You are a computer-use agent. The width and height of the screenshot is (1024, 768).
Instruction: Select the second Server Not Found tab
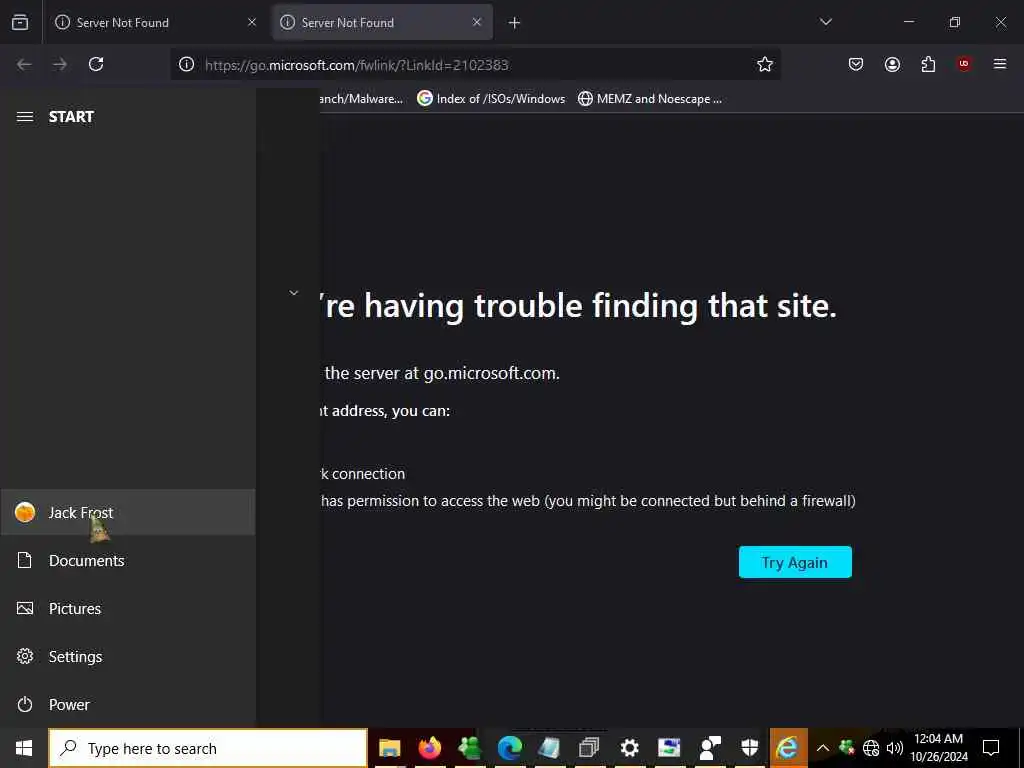(x=382, y=22)
